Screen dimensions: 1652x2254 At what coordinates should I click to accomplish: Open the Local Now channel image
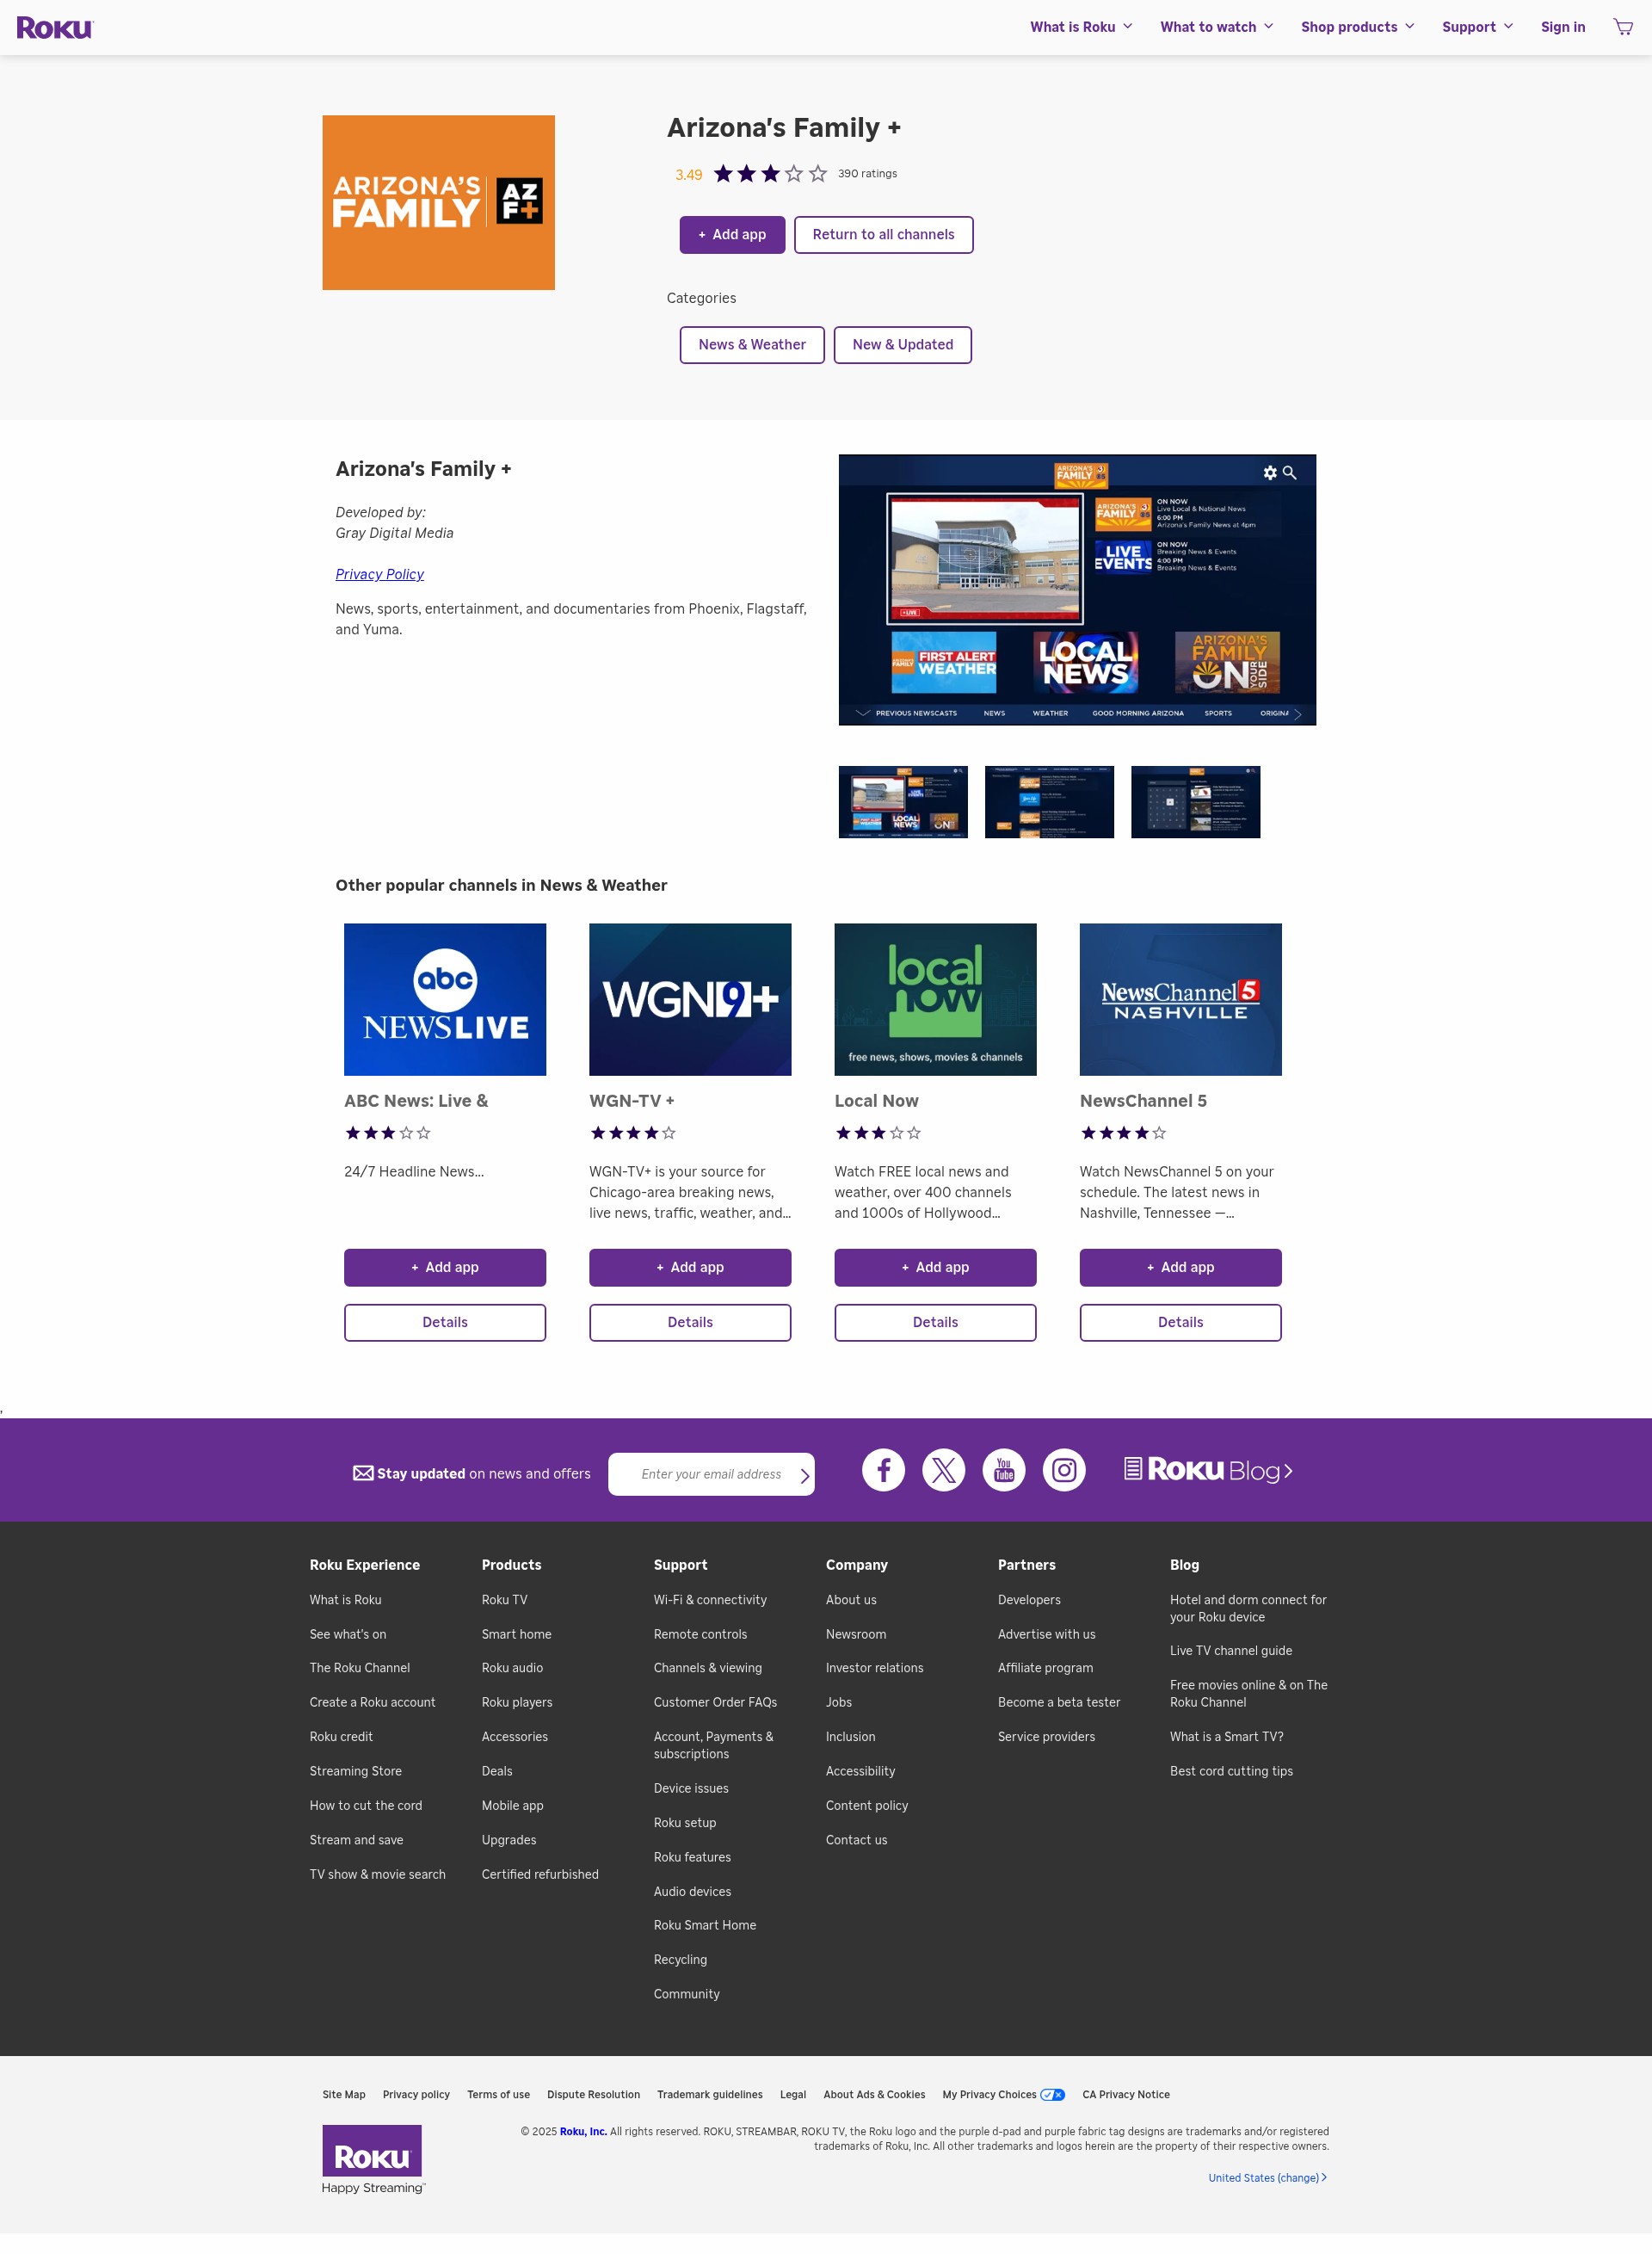click(935, 999)
